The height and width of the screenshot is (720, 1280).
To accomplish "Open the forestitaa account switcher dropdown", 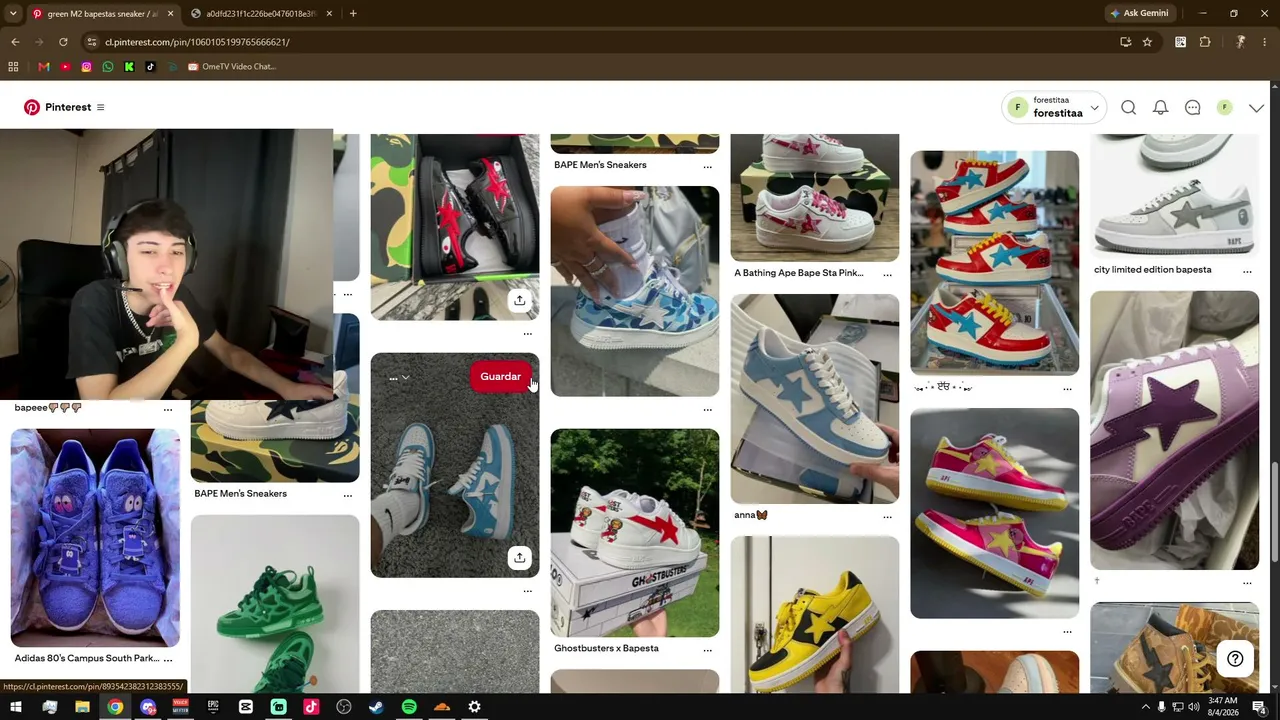I will [1054, 107].
